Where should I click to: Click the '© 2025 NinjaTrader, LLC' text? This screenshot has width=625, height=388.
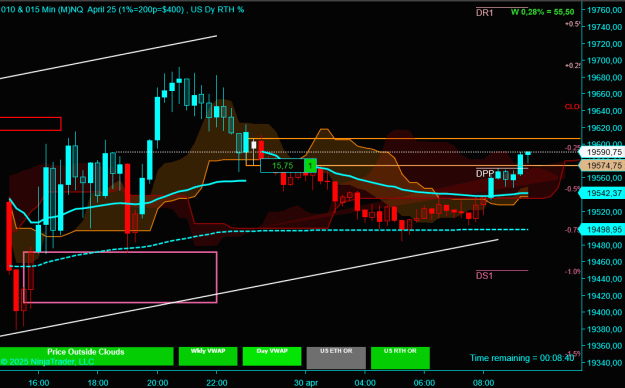click(x=47, y=362)
